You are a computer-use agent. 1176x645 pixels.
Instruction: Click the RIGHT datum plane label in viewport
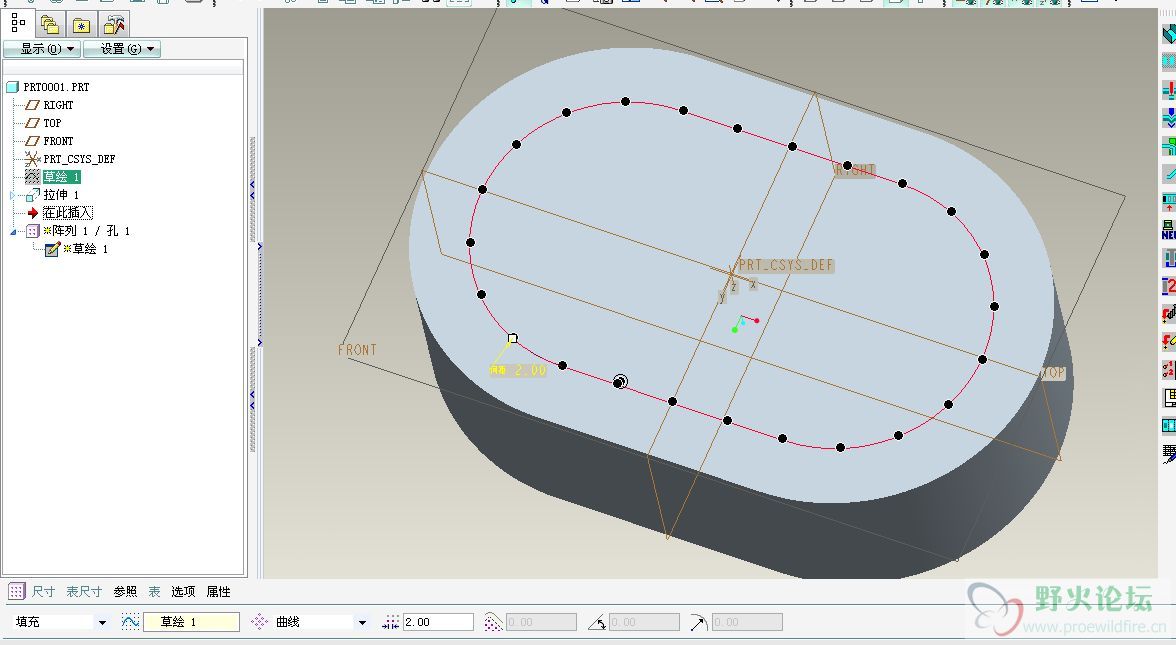point(856,170)
